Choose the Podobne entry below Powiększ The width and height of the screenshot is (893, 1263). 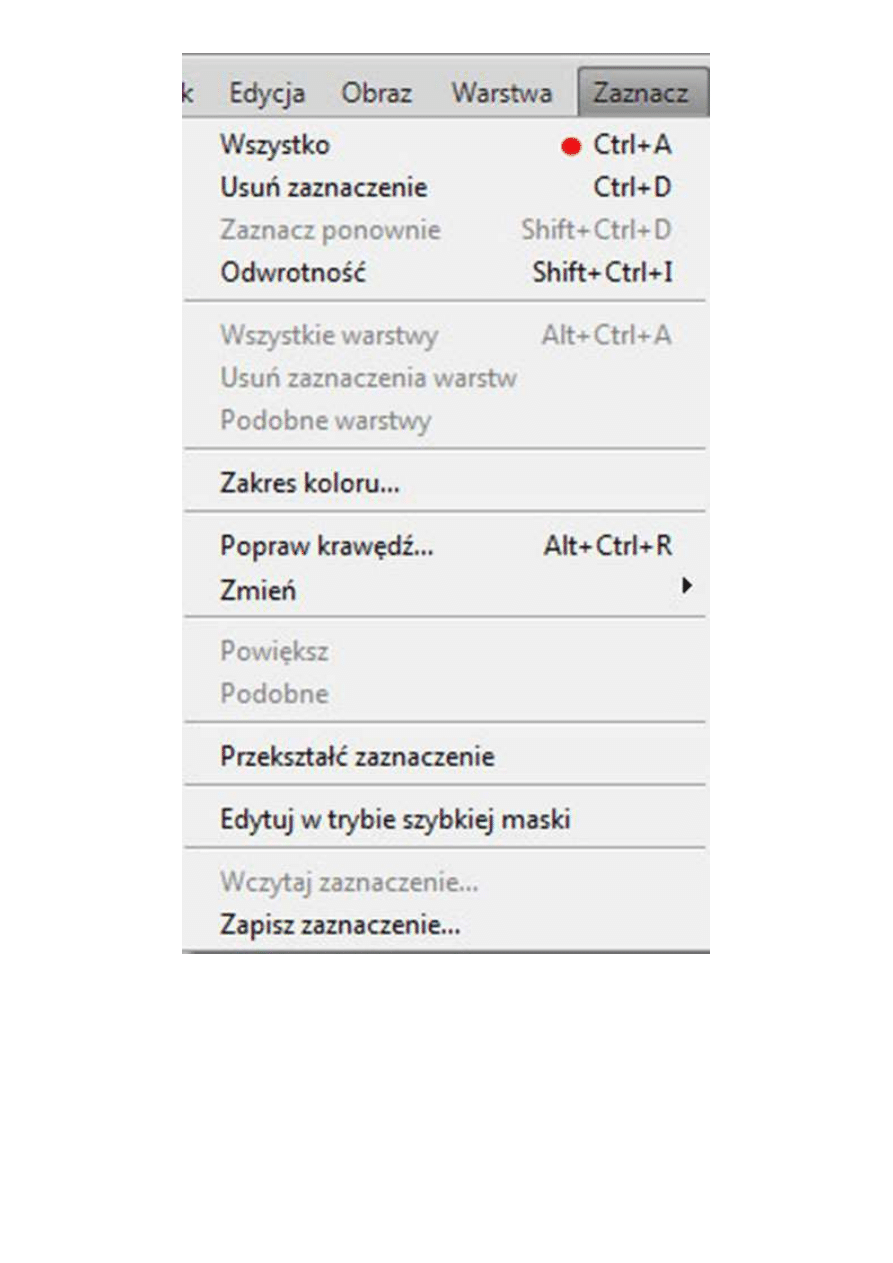[274, 694]
